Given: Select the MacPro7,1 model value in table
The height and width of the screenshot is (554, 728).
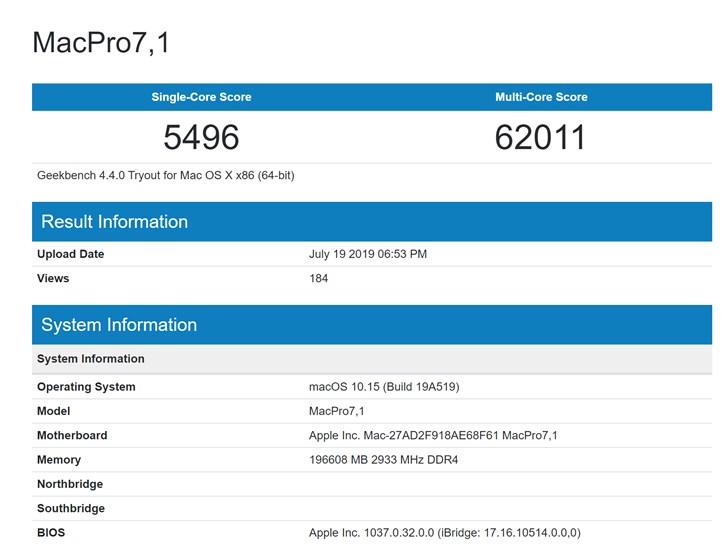Looking at the screenshot, I should (337, 411).
